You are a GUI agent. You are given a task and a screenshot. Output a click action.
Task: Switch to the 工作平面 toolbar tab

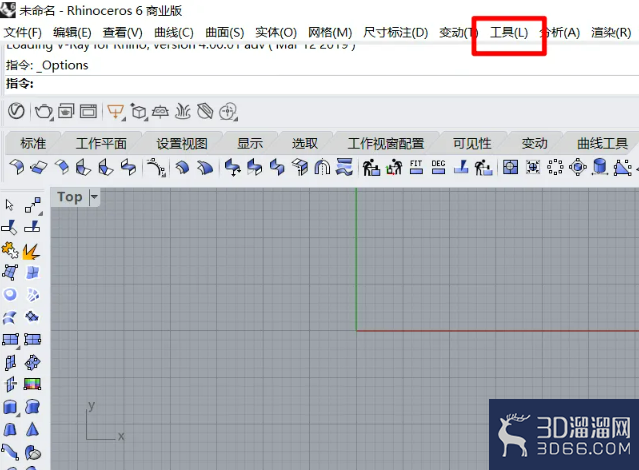pyautogui.click(x=101, y=143)
